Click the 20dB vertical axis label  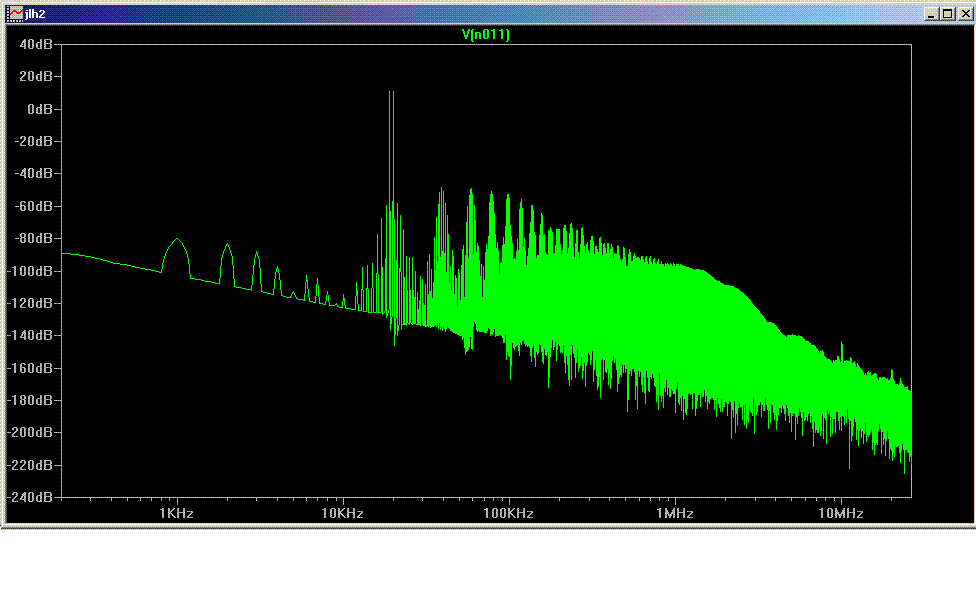coord(37,76)
